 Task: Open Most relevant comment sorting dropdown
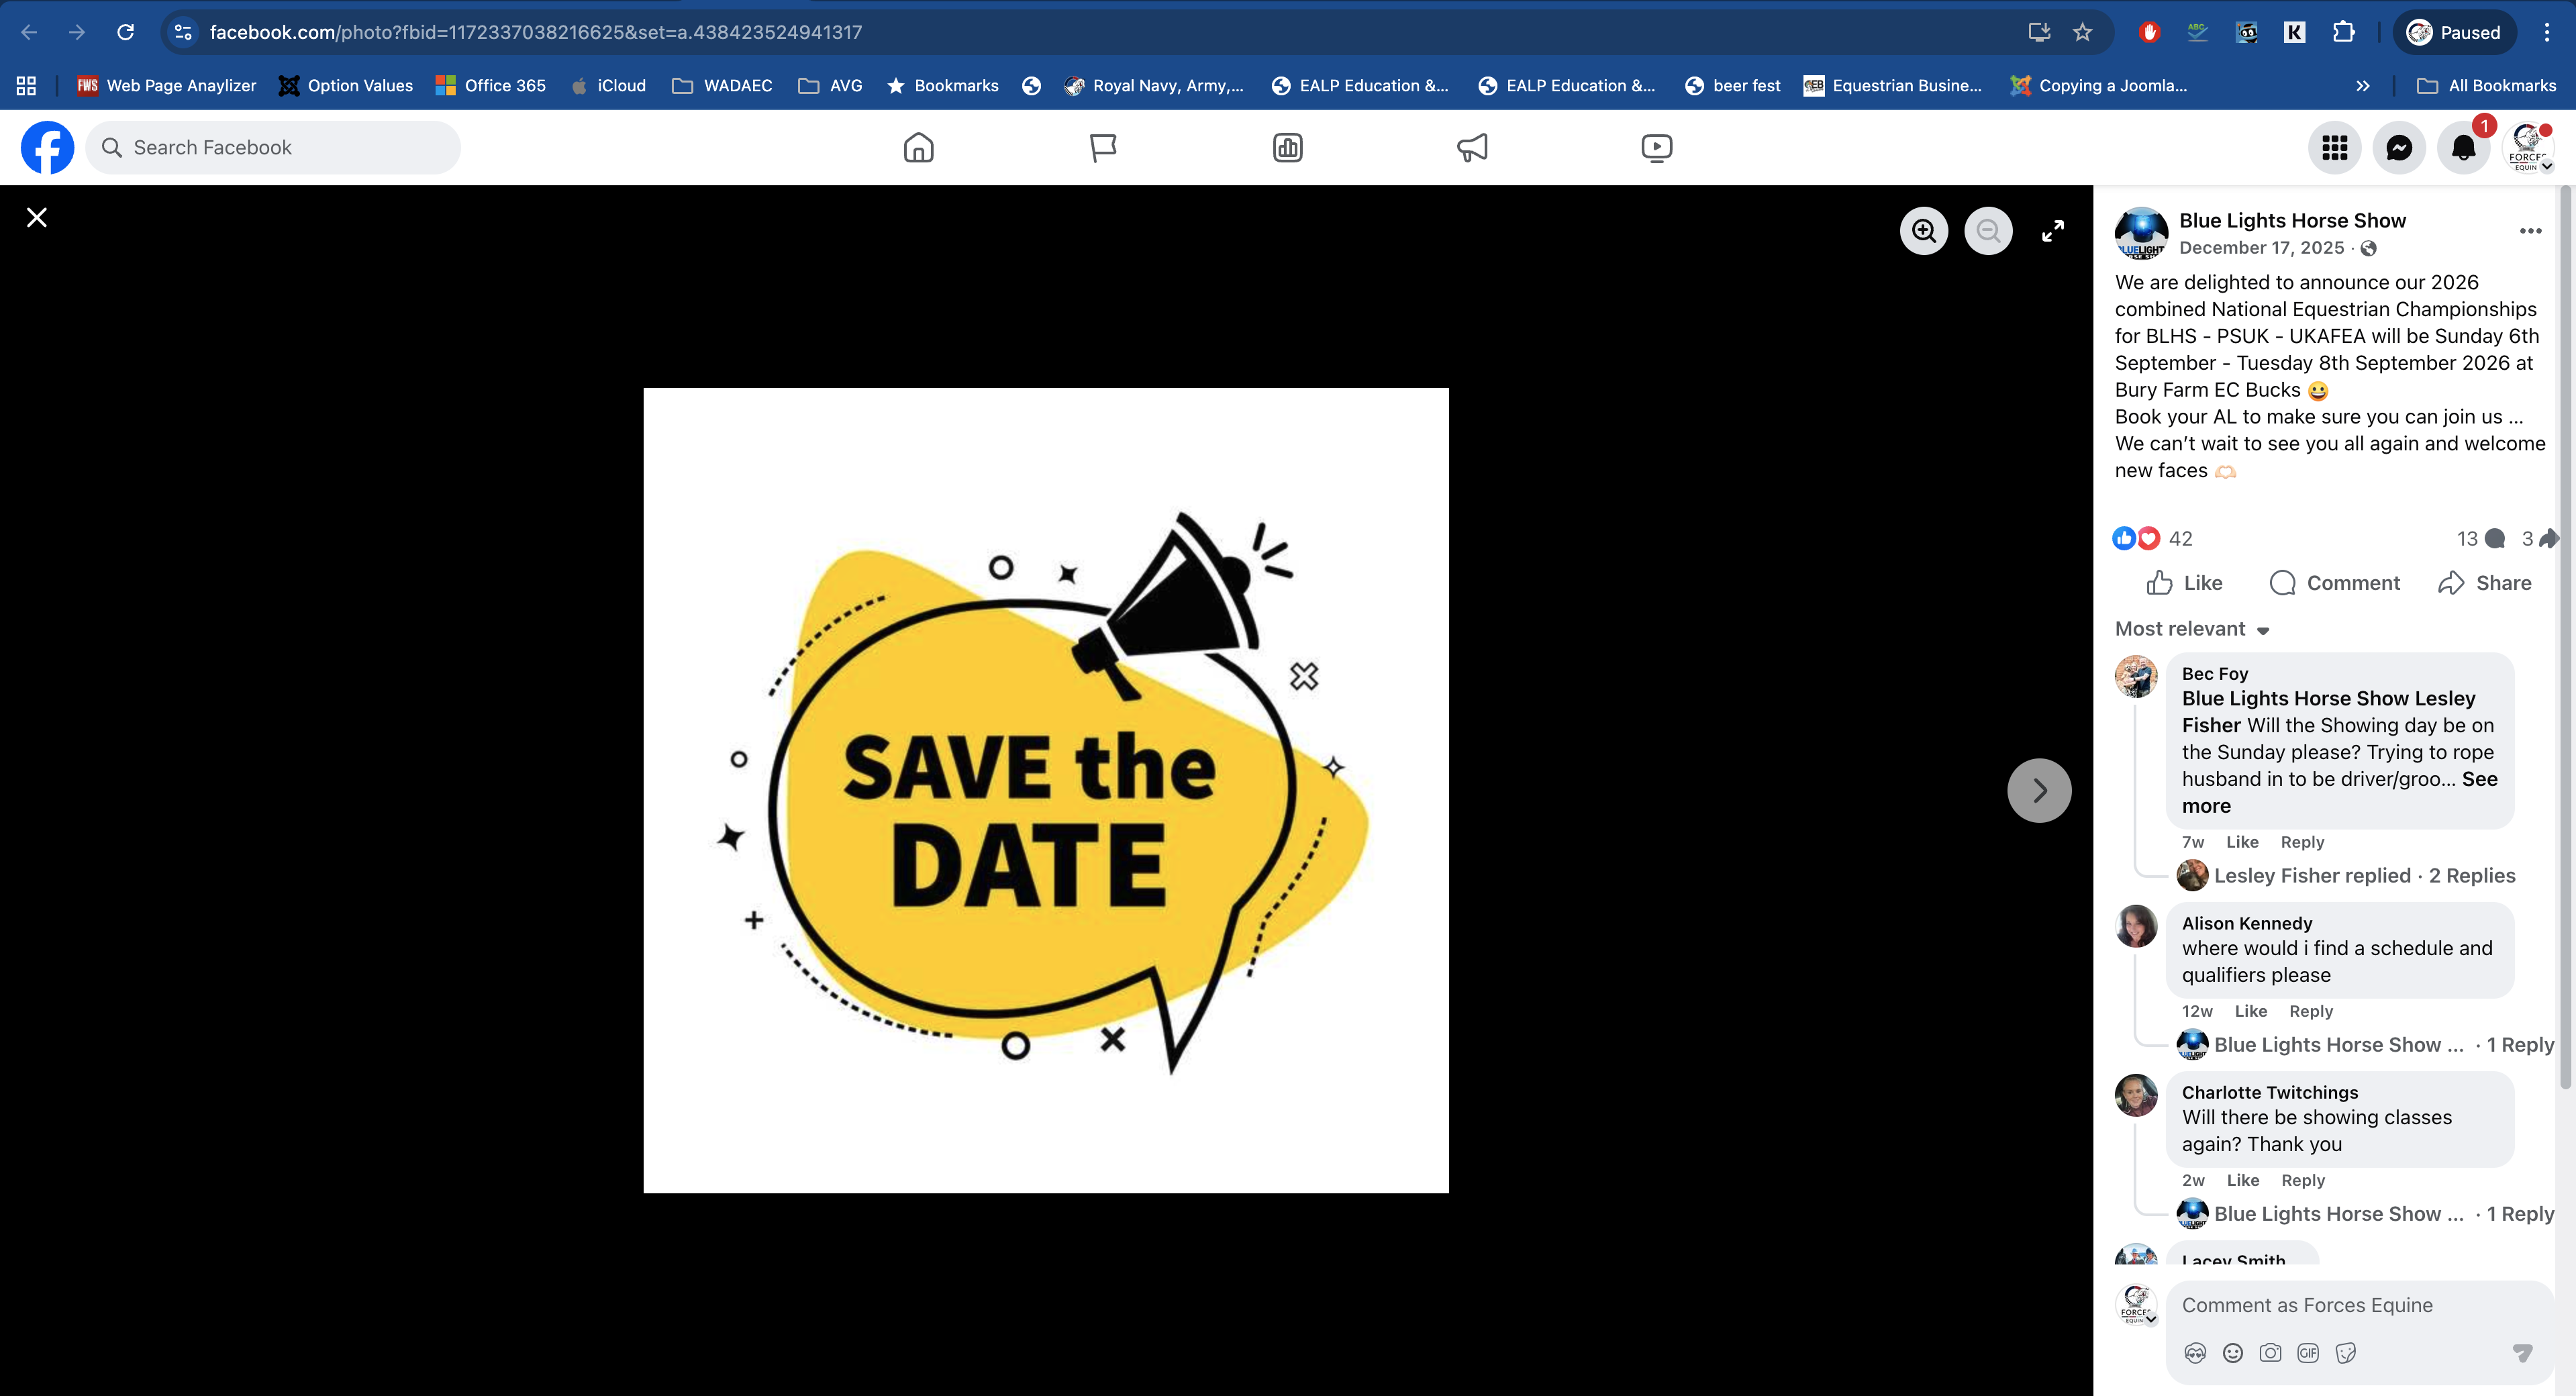point(2191,629)
